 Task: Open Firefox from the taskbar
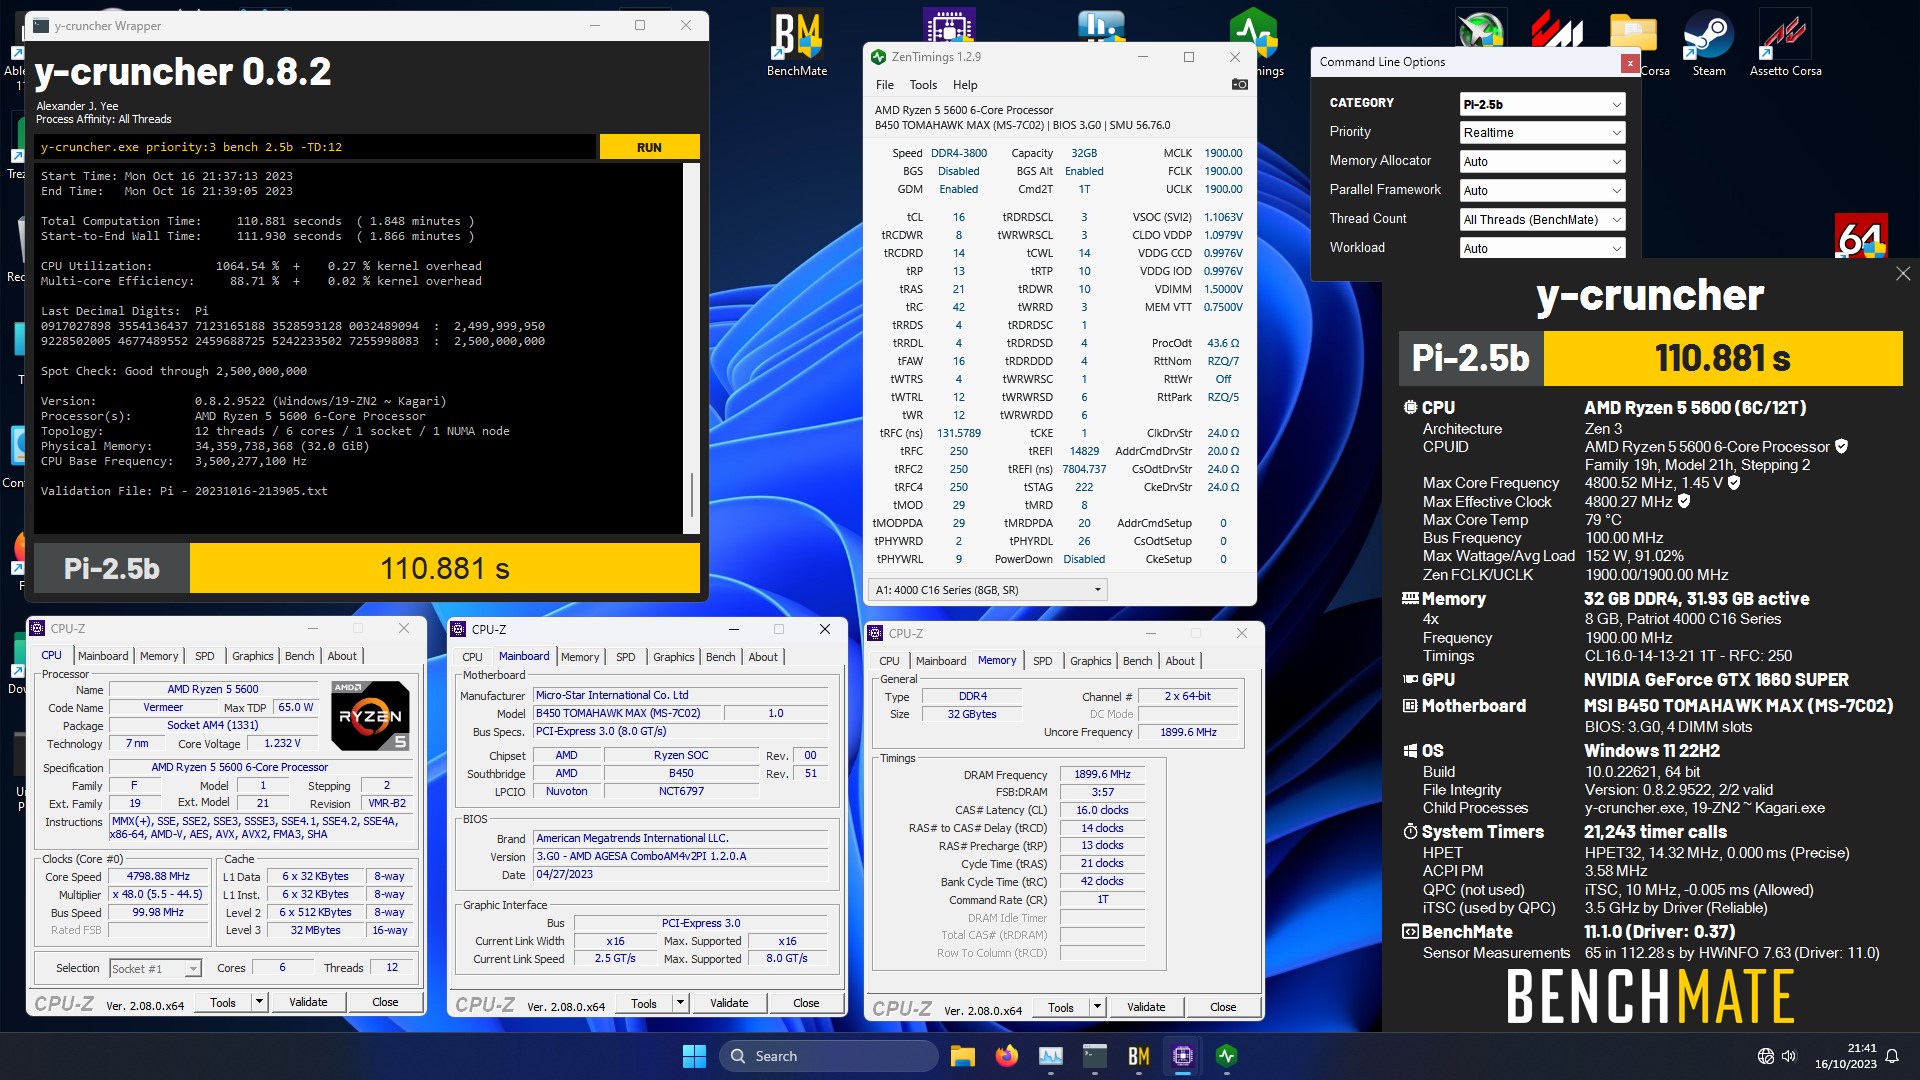tap(1006, 1056)
